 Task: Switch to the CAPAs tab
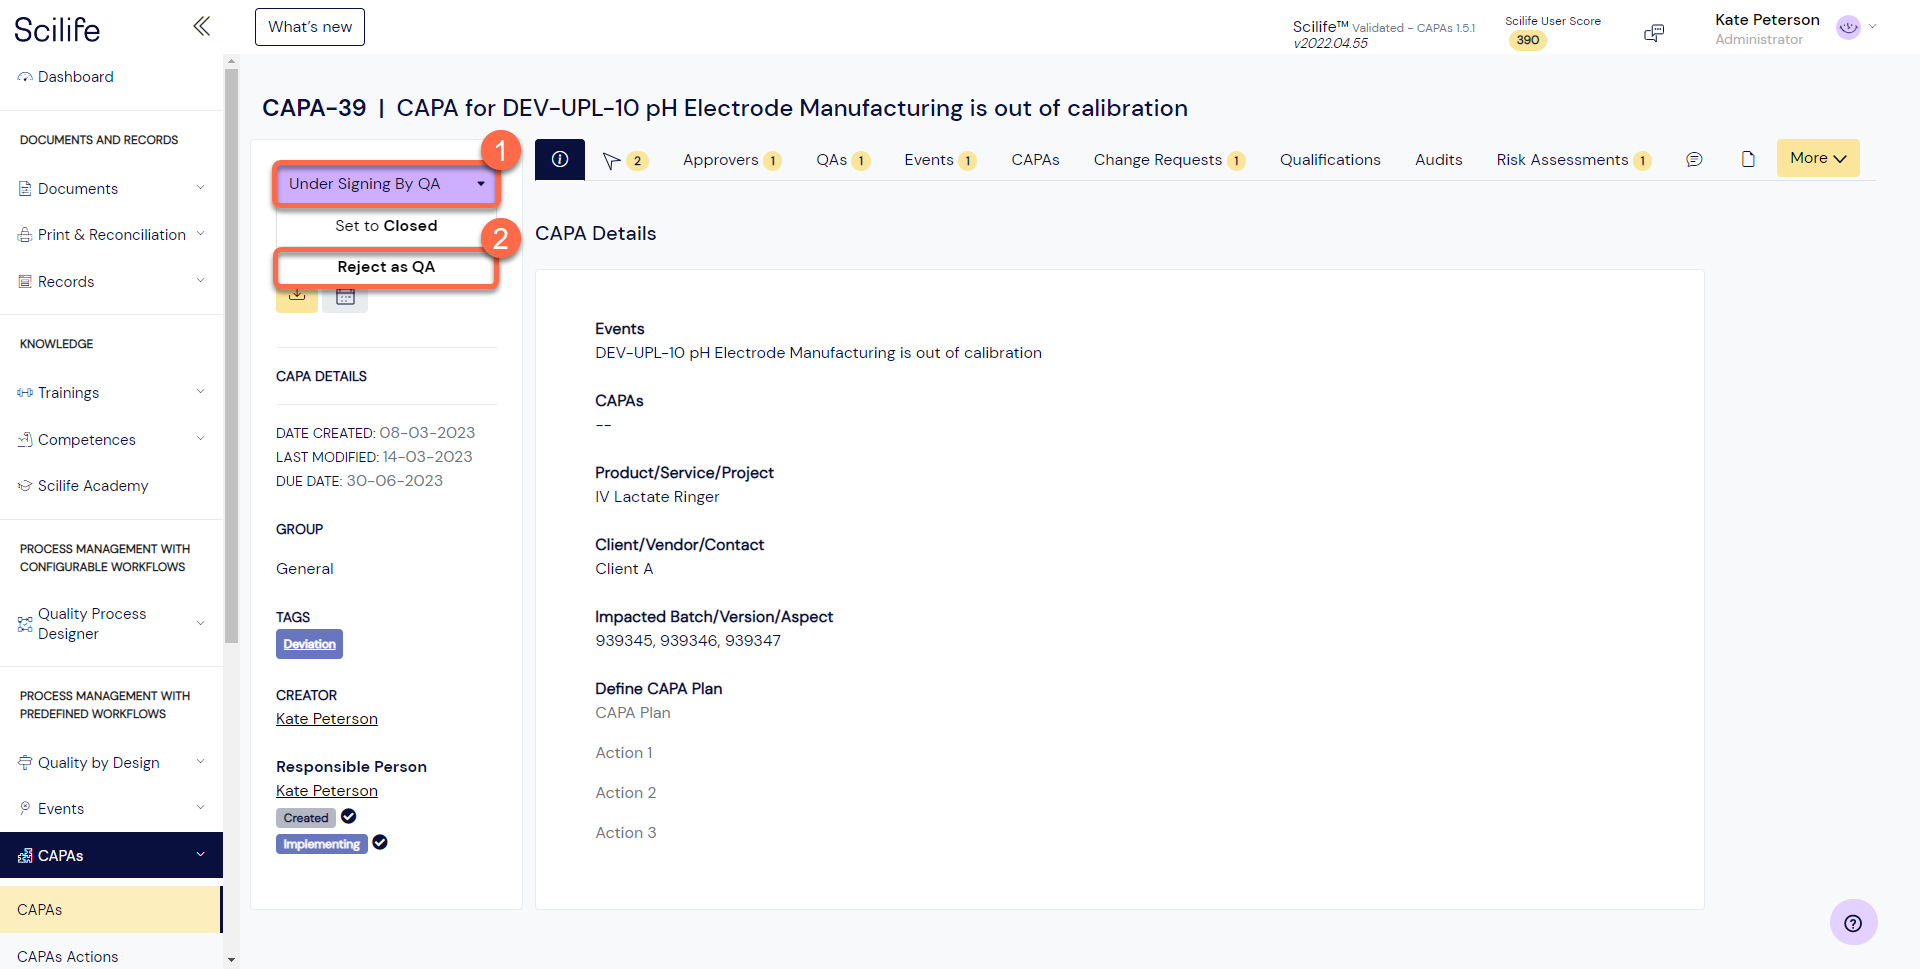pyautogui.click(x=1035, y=160)
